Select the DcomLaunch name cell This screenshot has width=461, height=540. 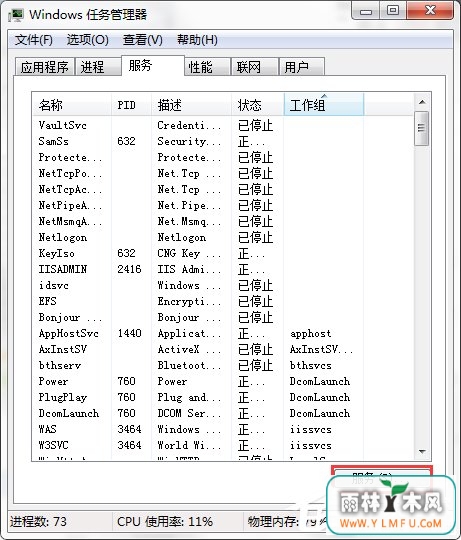click(x=69, y=413)
